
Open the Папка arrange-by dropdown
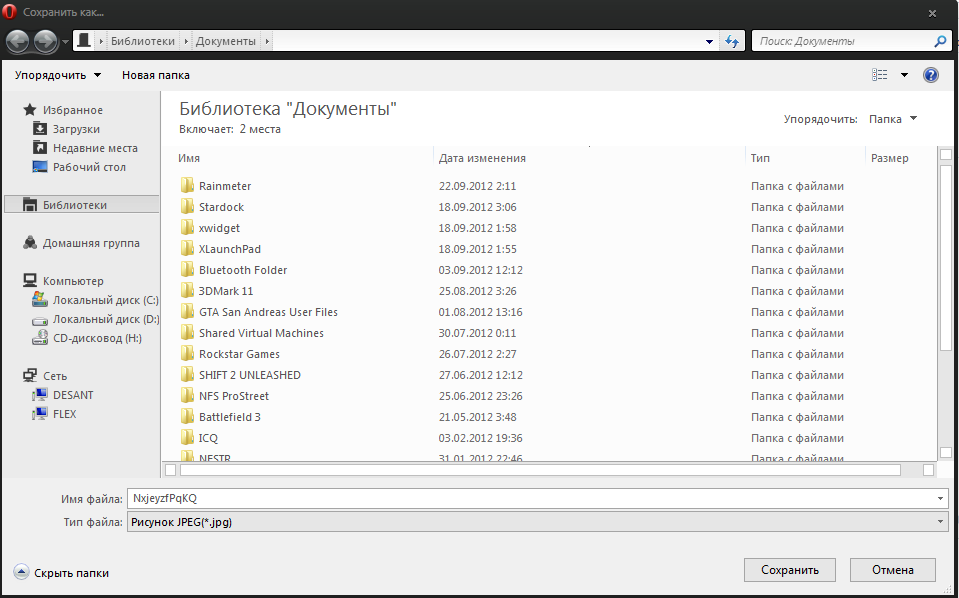893,119
